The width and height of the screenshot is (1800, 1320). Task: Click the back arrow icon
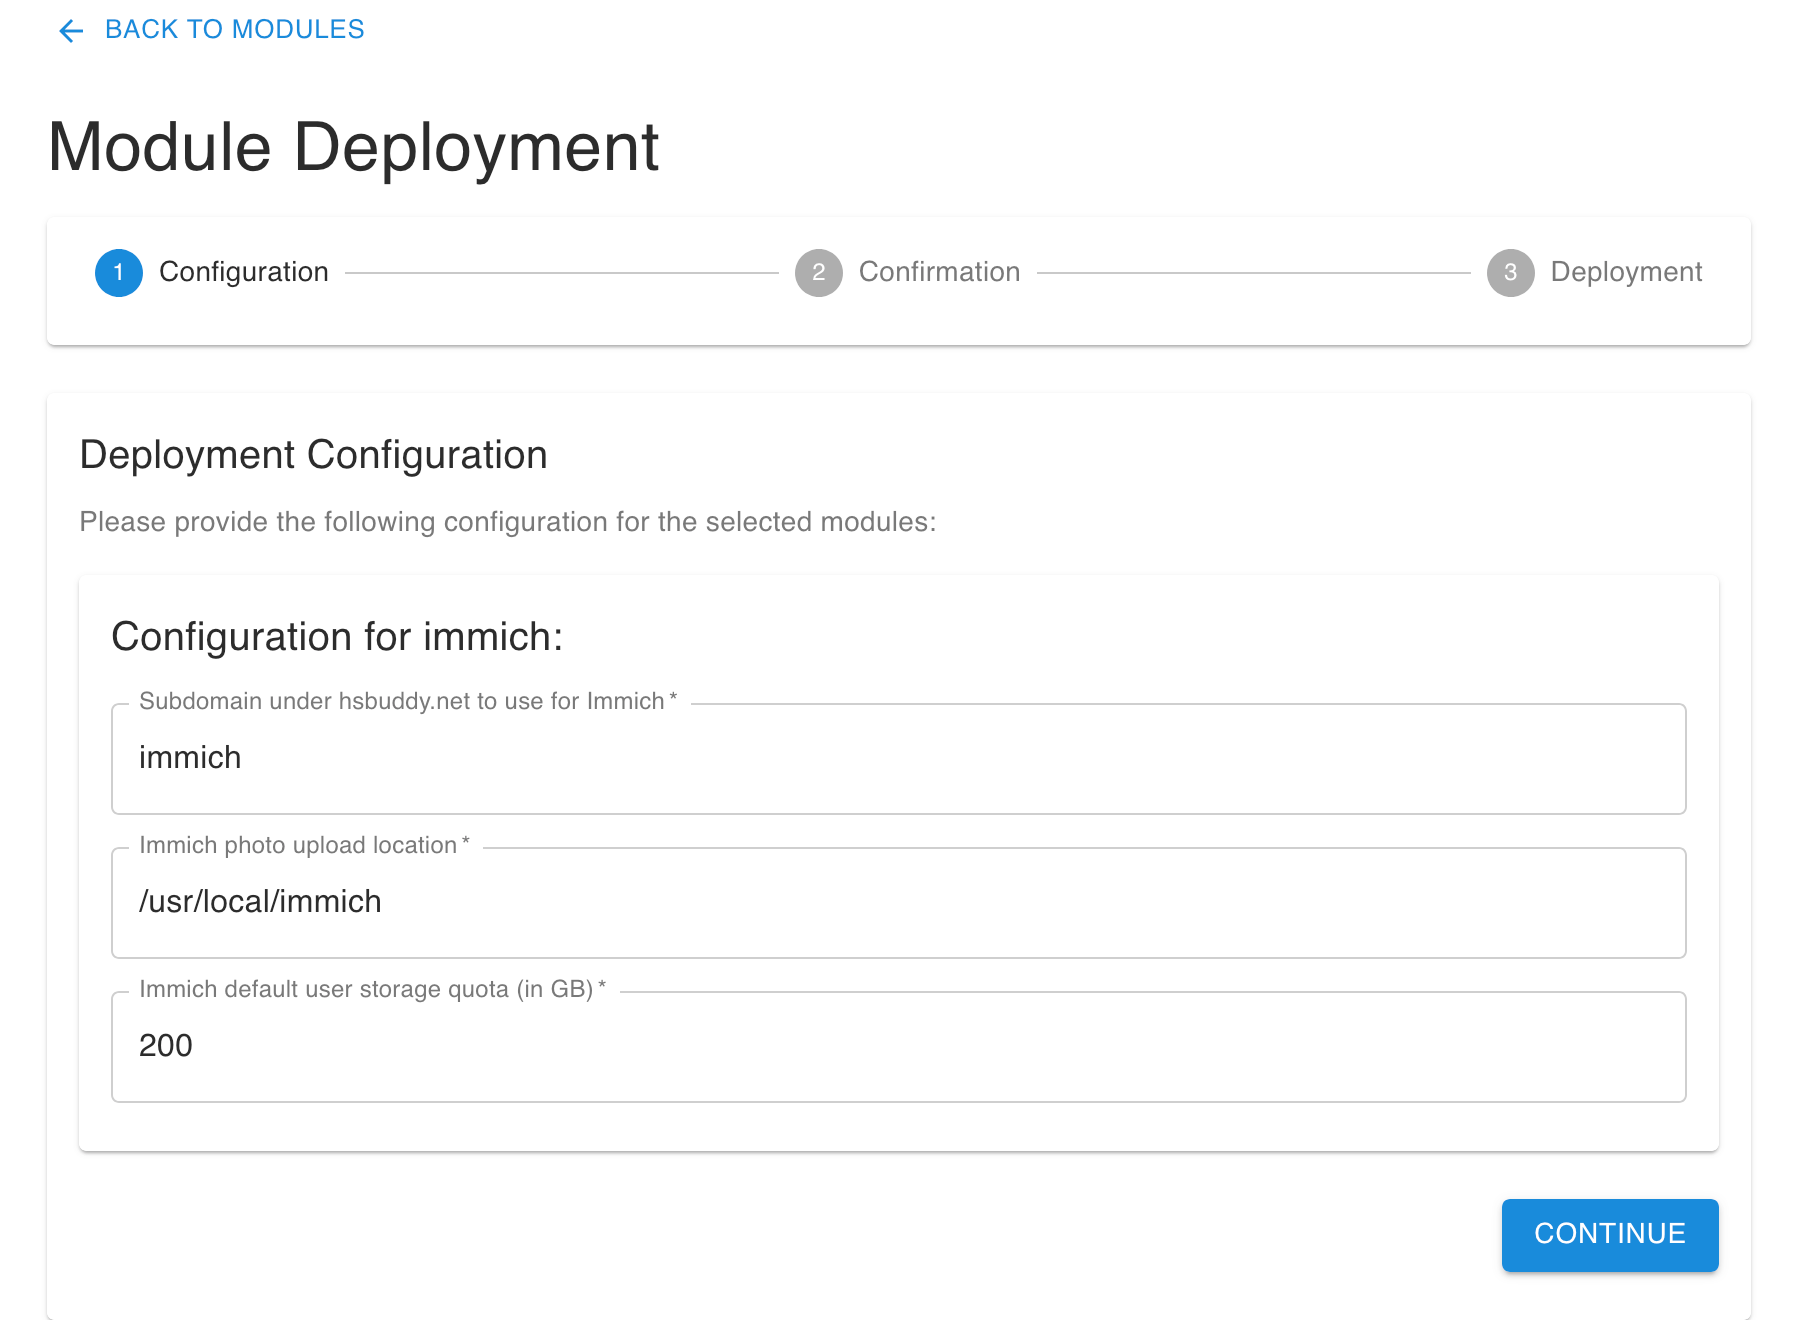(x=71, y=31)
